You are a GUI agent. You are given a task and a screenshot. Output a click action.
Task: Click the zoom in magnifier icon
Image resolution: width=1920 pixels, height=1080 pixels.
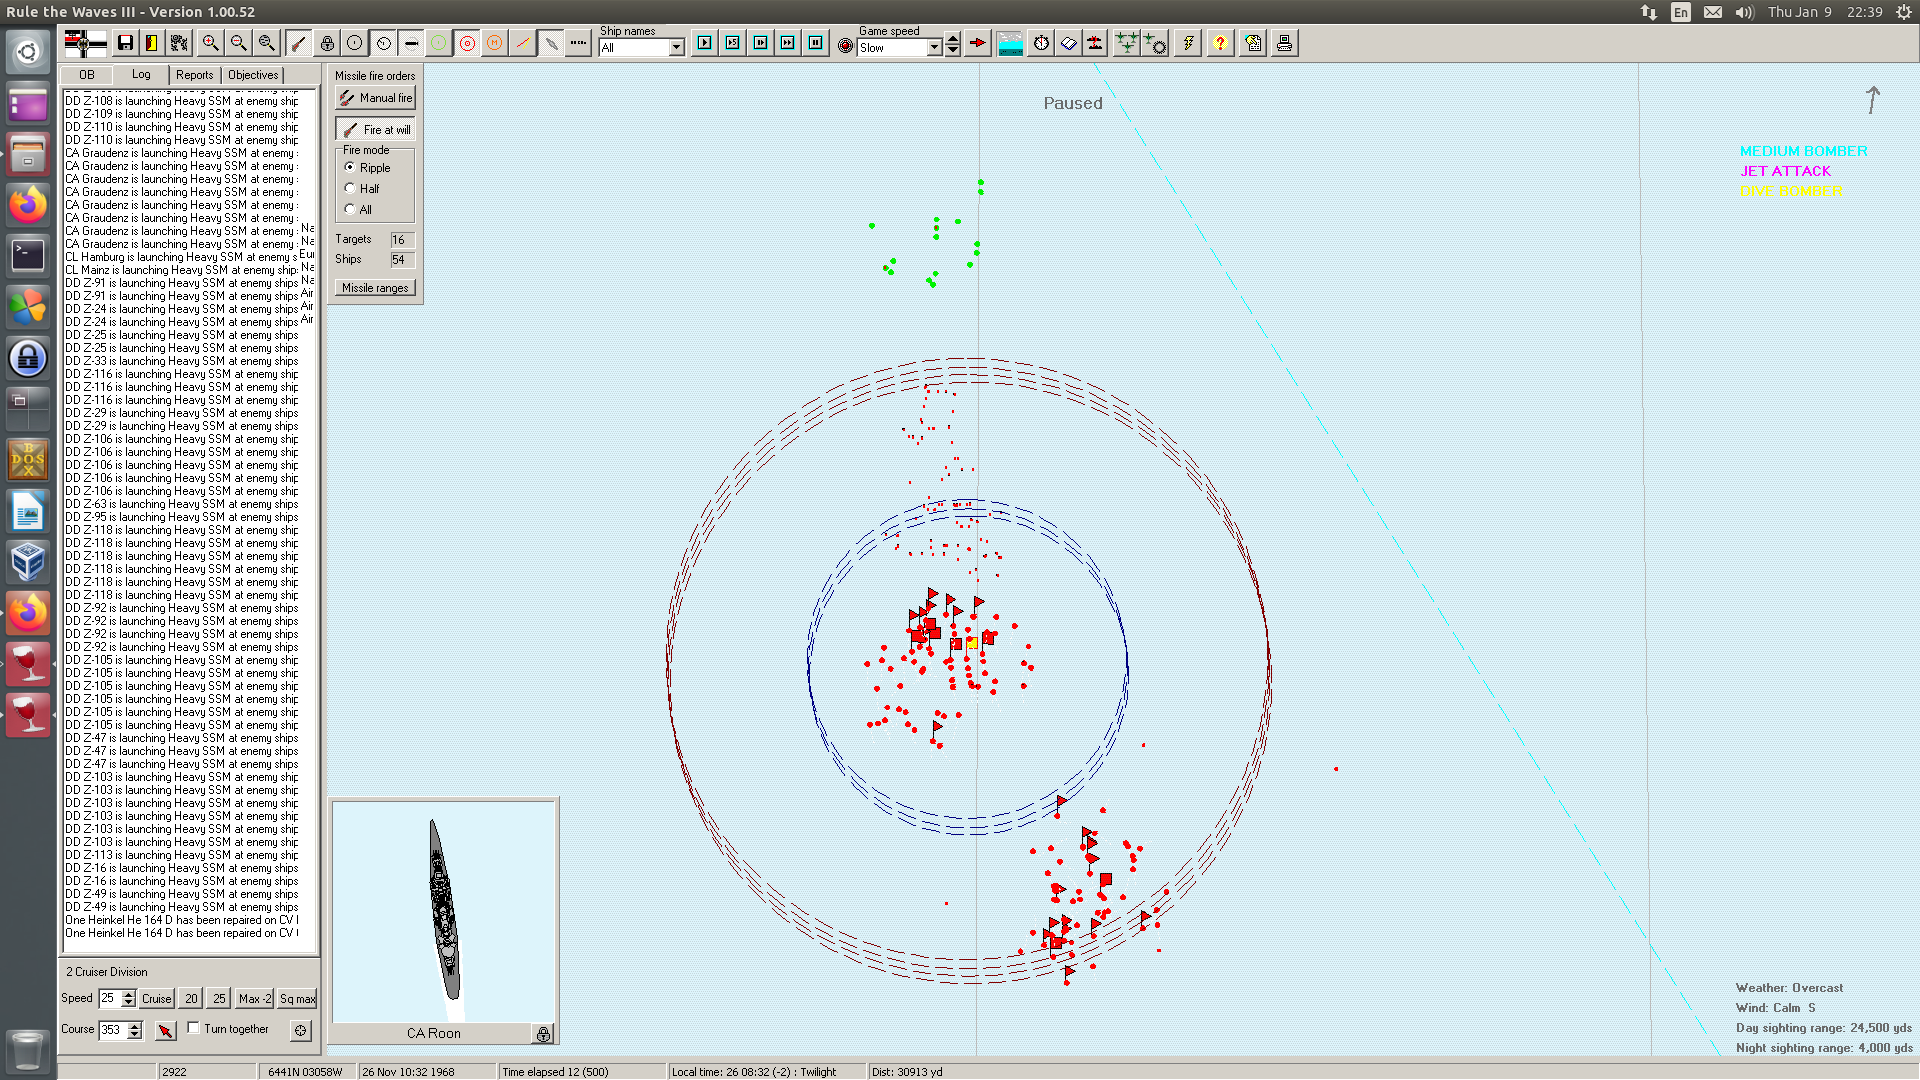tap(210, 43)
